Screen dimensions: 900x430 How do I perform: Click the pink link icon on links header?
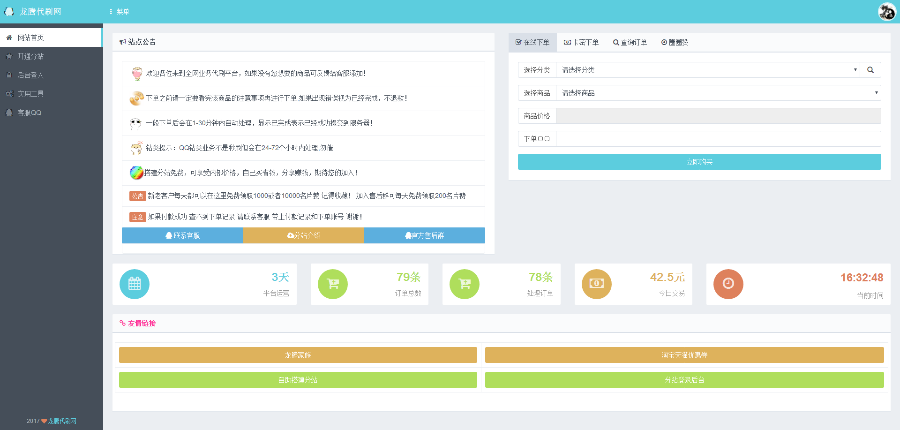122,323
